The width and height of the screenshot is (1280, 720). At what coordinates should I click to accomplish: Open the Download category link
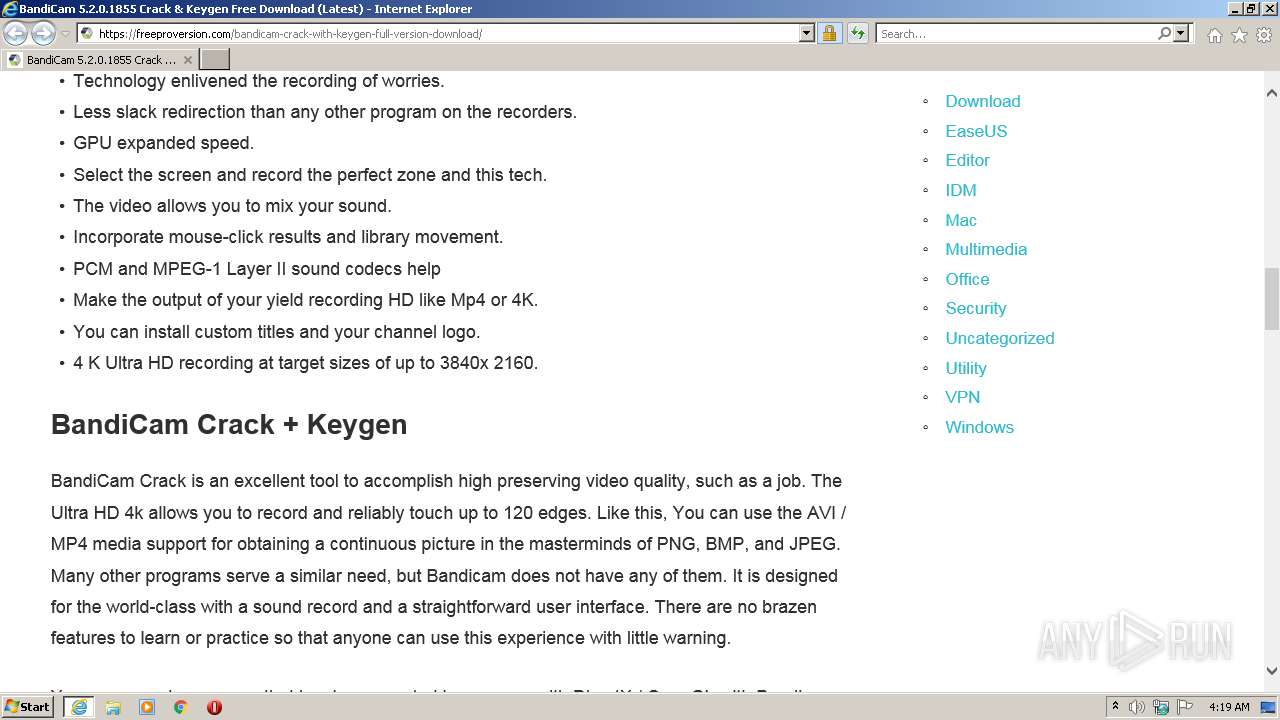[983, 101]
